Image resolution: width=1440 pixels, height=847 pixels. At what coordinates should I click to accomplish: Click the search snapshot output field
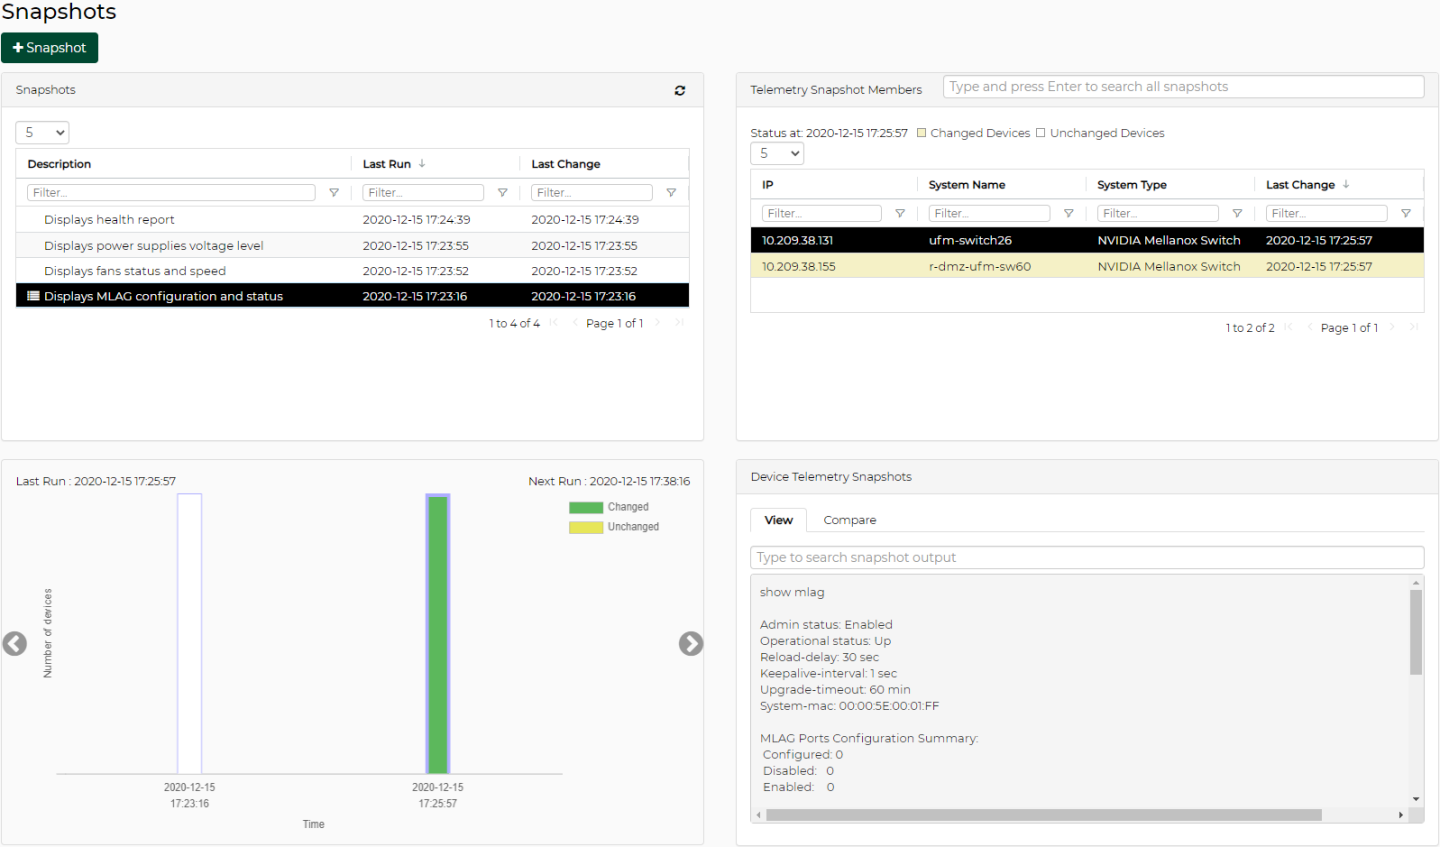click(x=1086, y=557)
